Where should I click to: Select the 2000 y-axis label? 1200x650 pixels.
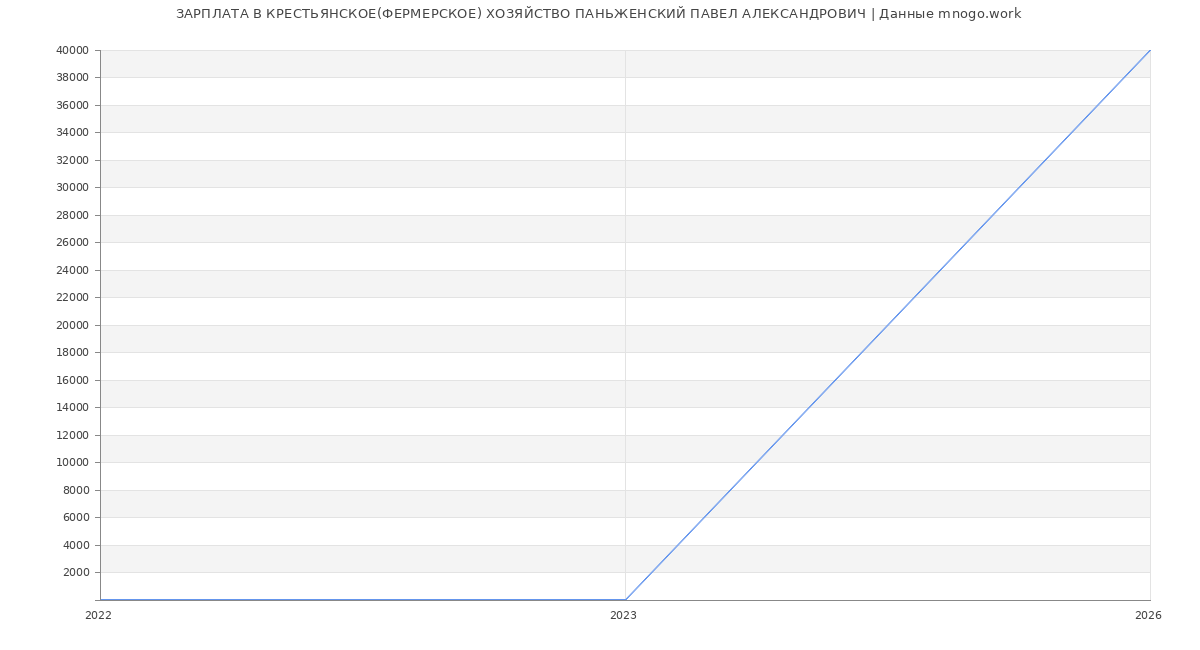(x=76, y=573)
